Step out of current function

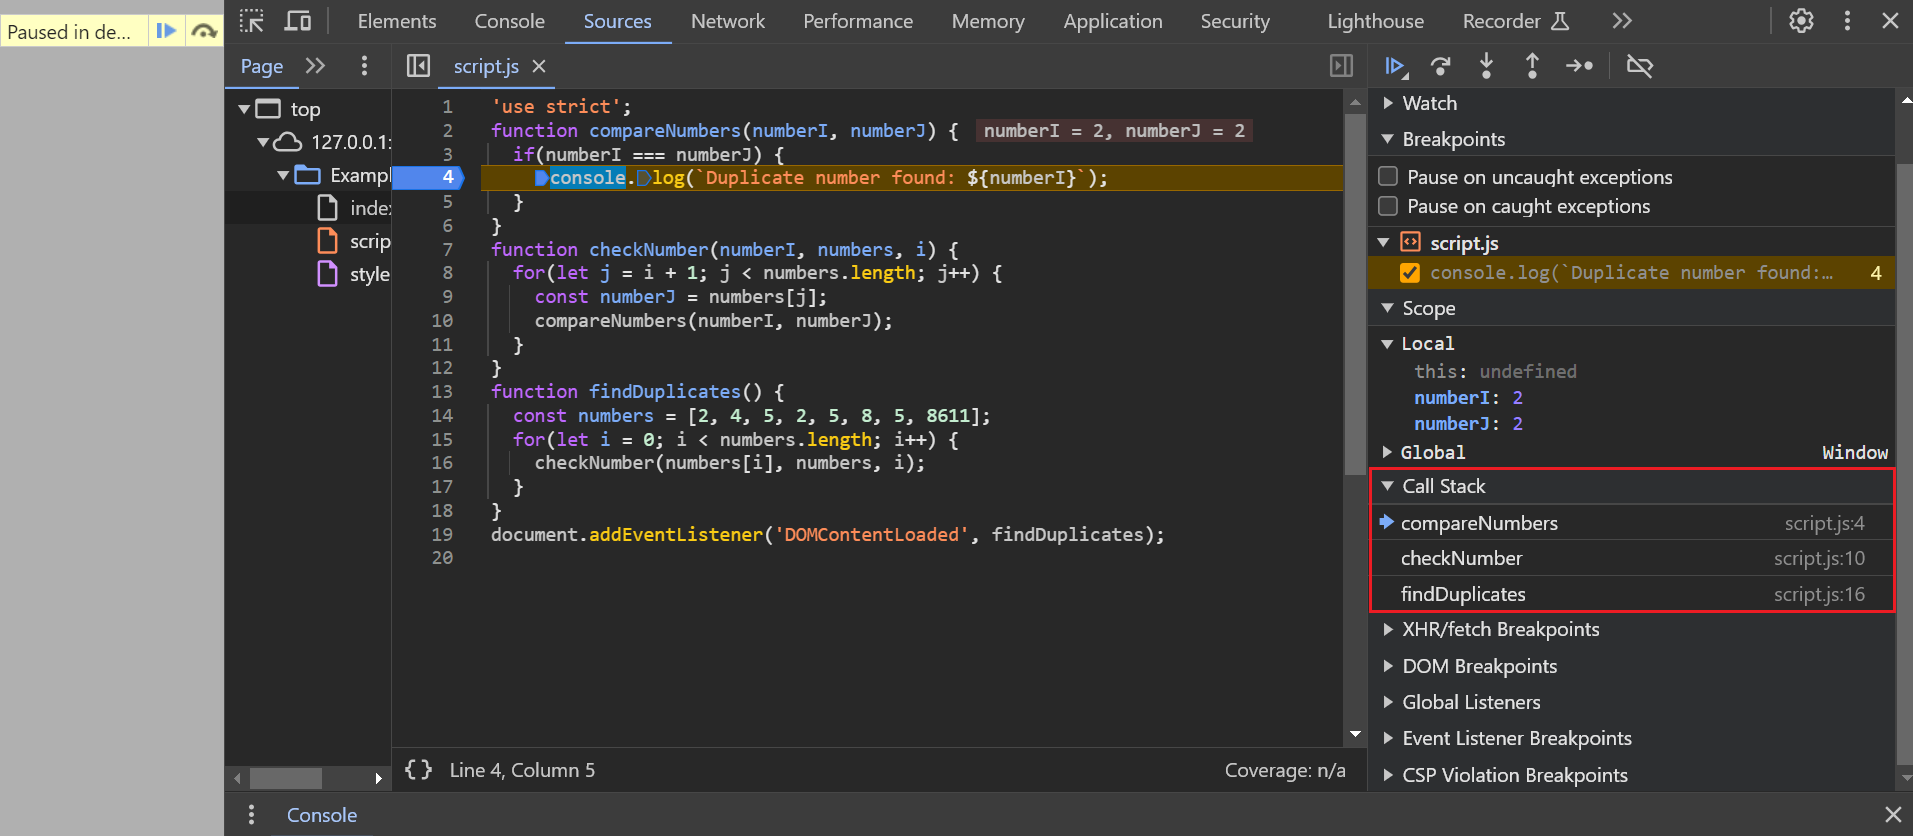coord(1532,66)
